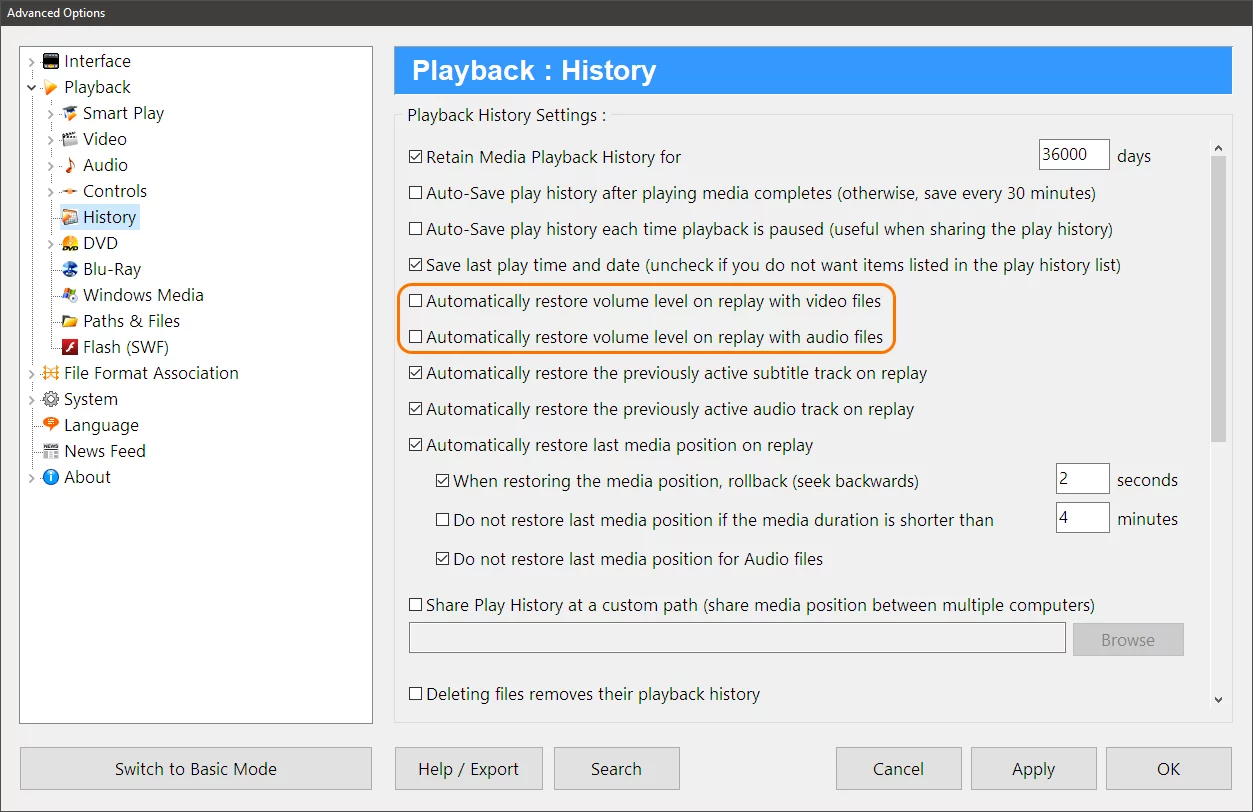Collapse the Playback tree node
The height and width of the screenshot is (812, 1253).
tap(32, 88)
